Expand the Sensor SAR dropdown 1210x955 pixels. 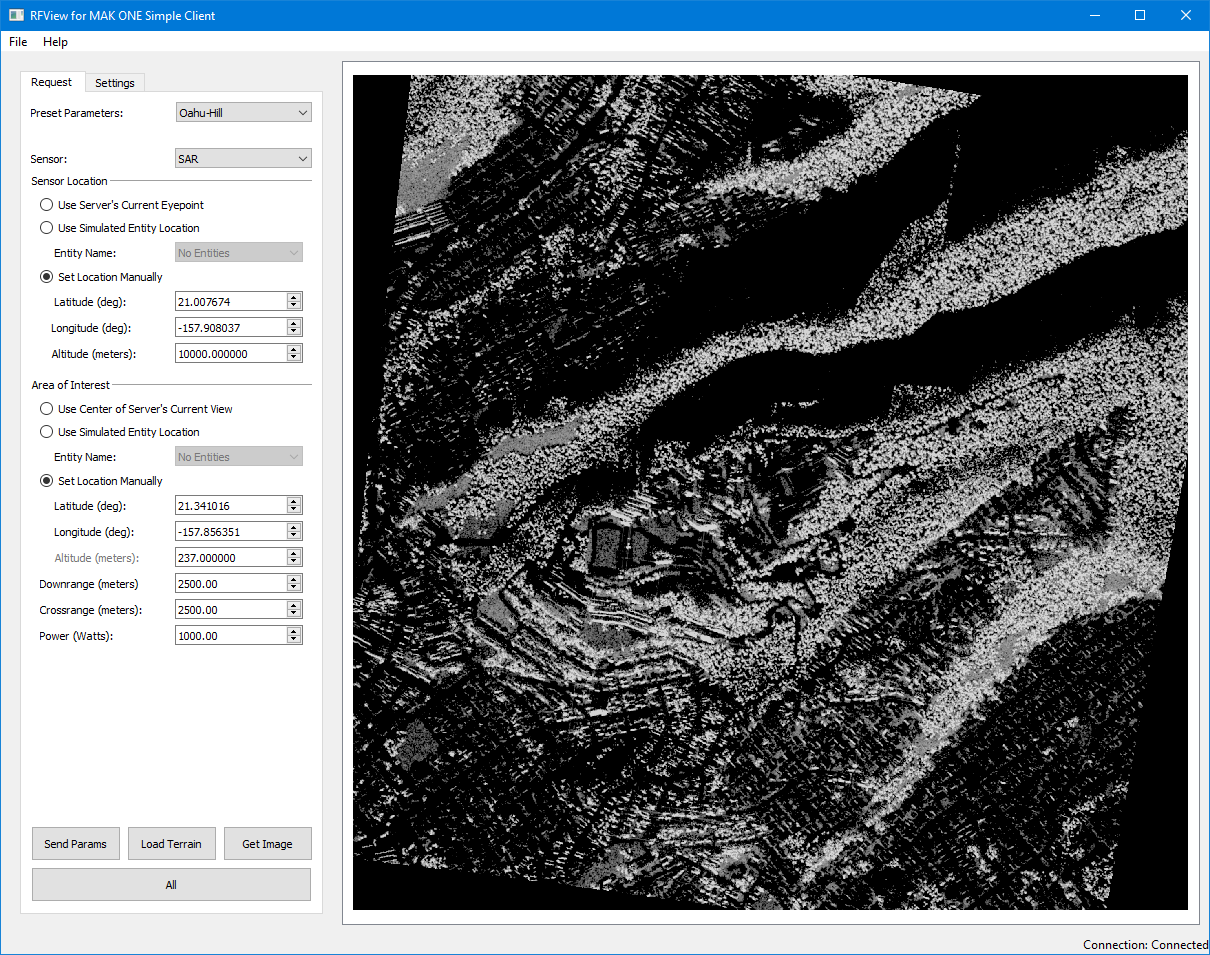click(243, 159)
